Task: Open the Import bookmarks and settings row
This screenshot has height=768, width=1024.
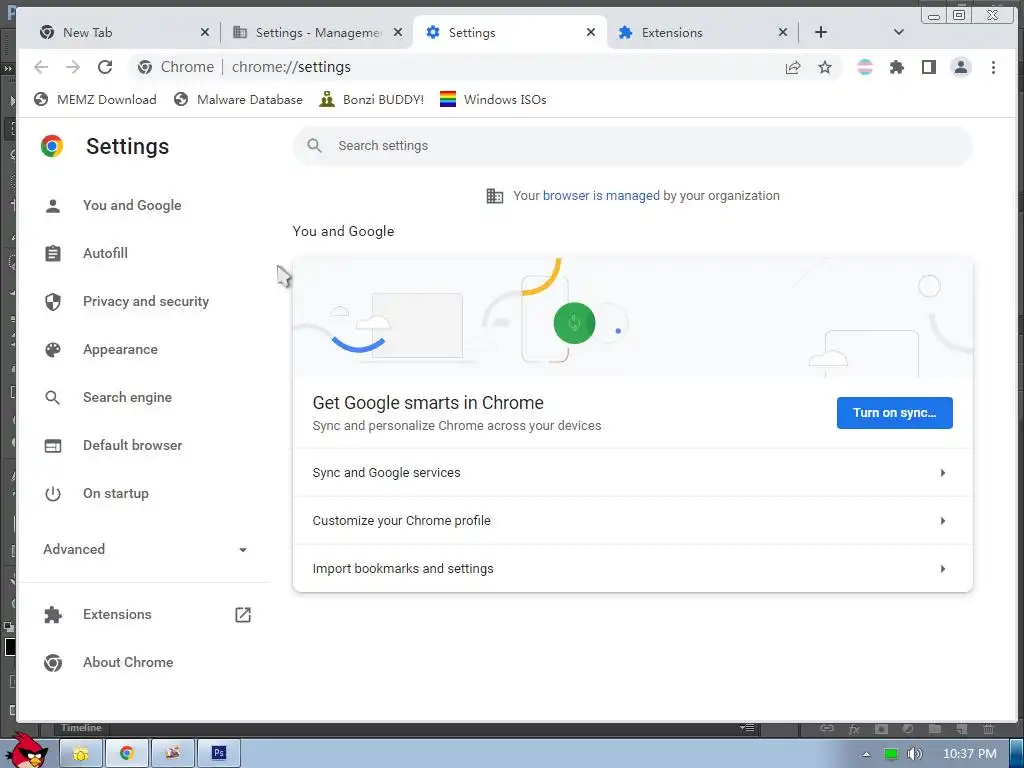Action: (x=632, y=569)
